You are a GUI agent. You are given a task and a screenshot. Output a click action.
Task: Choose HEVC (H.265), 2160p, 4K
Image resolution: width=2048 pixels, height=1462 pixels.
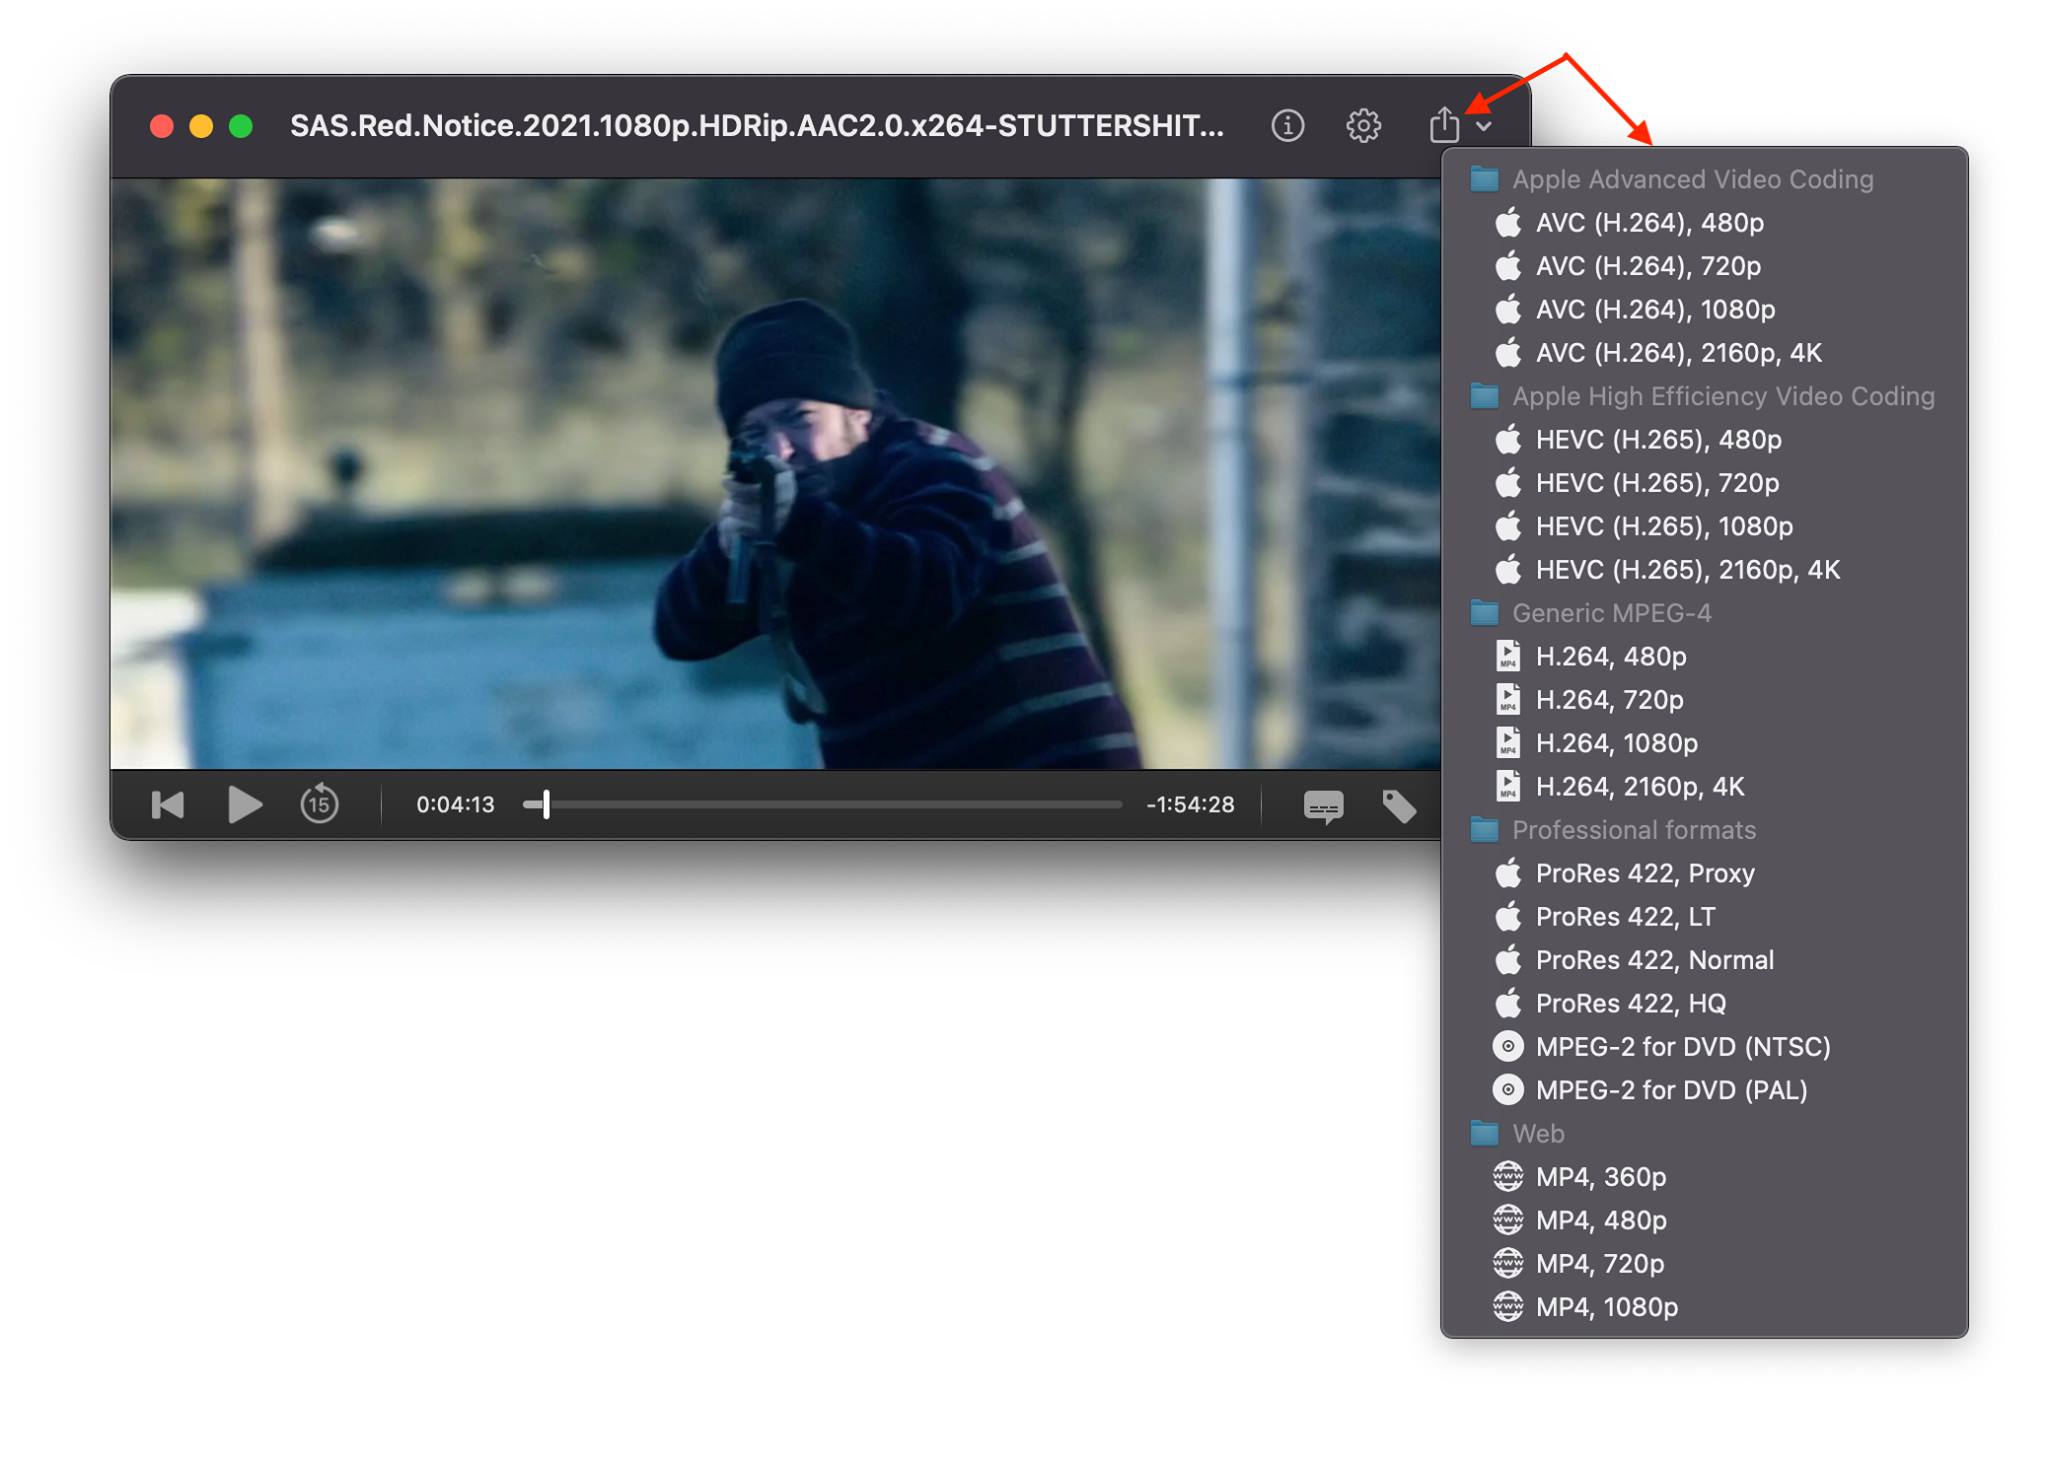coord(1687,570)
